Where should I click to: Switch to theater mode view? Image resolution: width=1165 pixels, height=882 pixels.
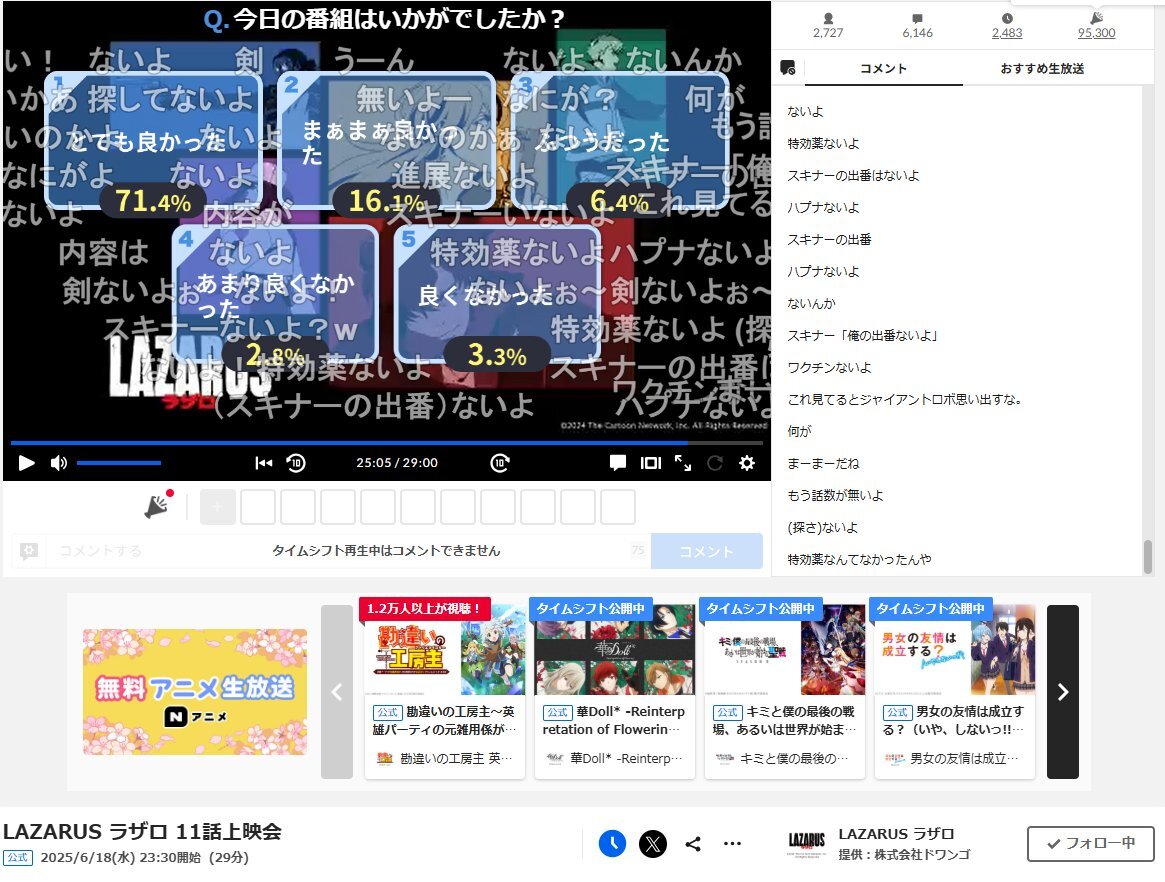(651, 463)
